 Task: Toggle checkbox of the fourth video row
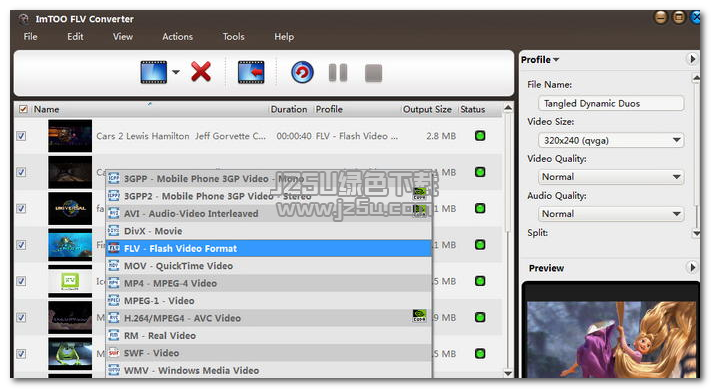click(x=21, y=245)
